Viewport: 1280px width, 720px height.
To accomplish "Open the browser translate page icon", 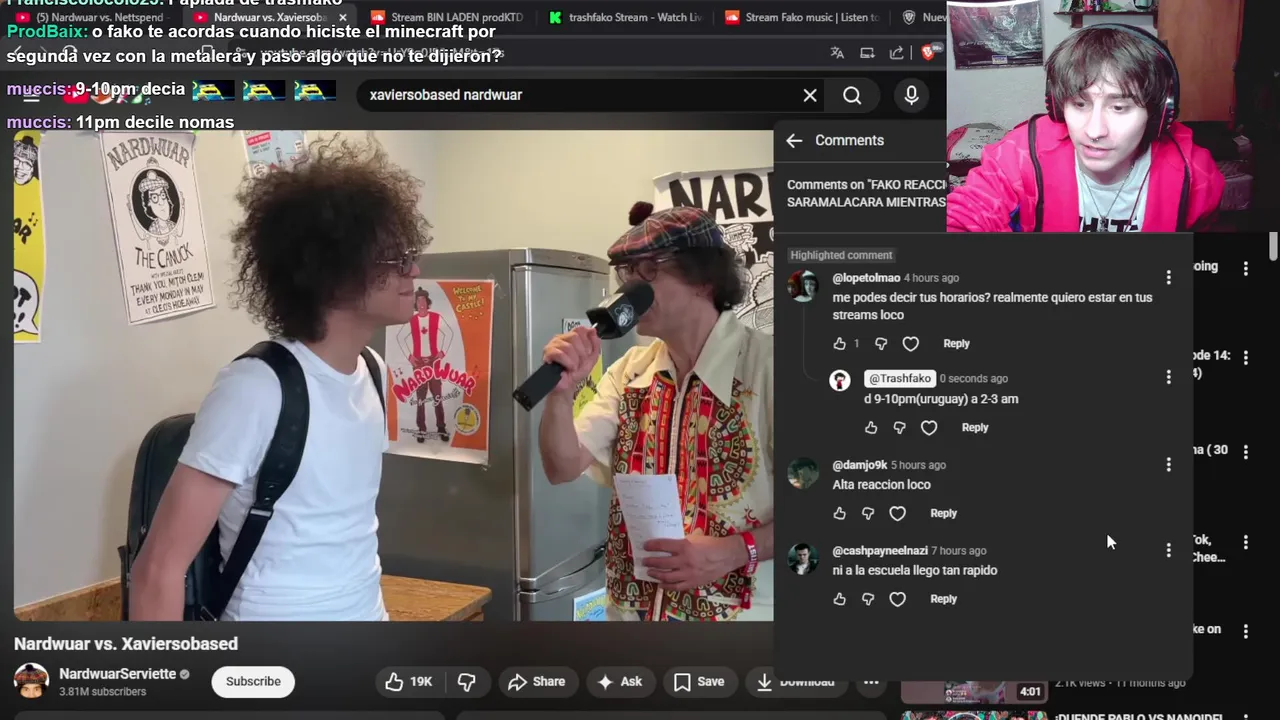I will click(x=837, y=53).
